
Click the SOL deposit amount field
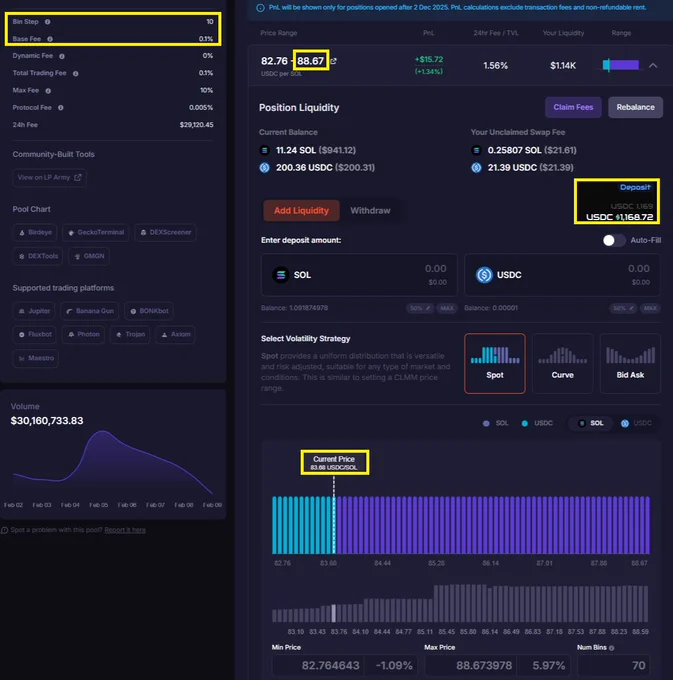pyautogui.click(x=359, y=275)
